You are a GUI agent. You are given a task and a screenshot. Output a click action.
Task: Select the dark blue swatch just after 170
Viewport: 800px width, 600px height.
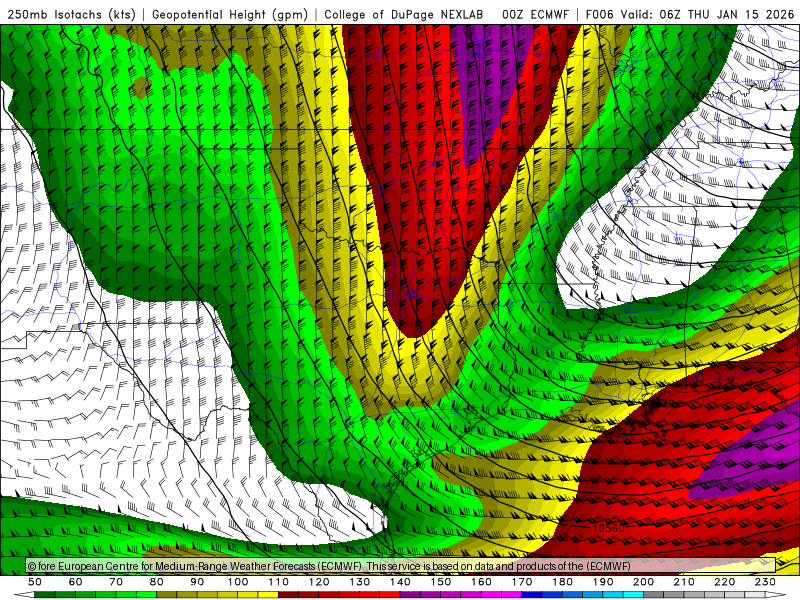(x=532, y=595)
